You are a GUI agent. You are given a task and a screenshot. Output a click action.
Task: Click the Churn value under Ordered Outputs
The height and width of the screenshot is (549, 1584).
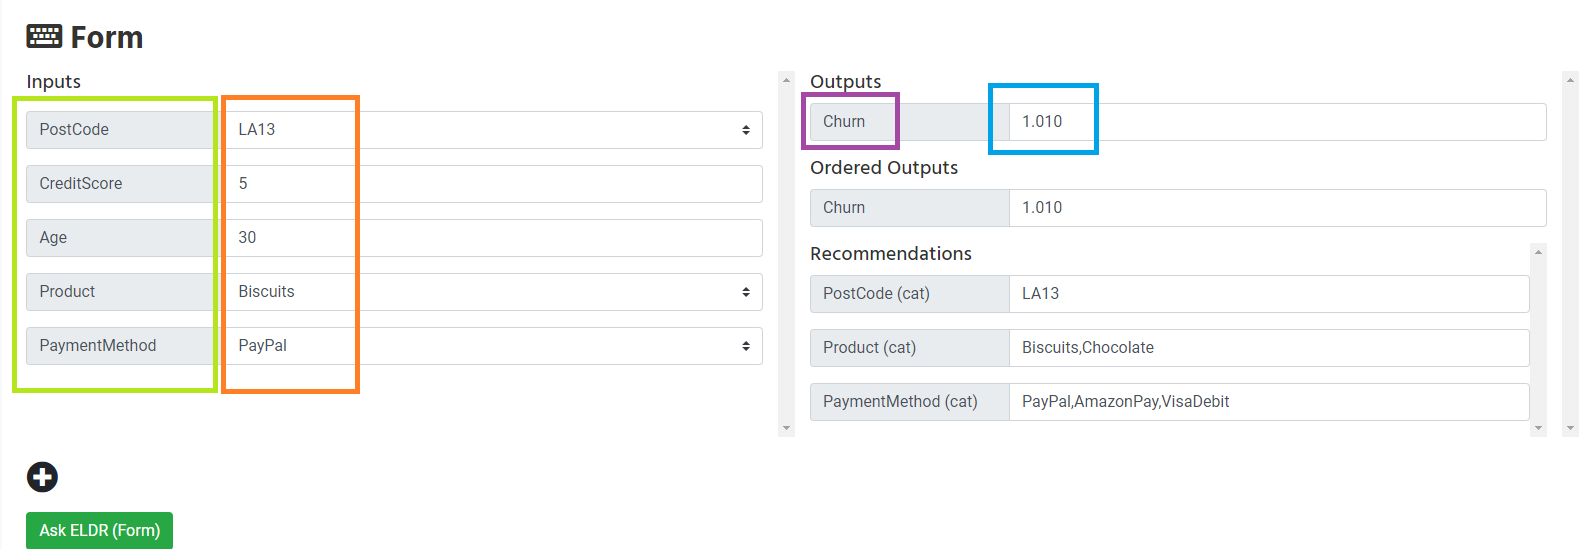(x=1276, y=208)
